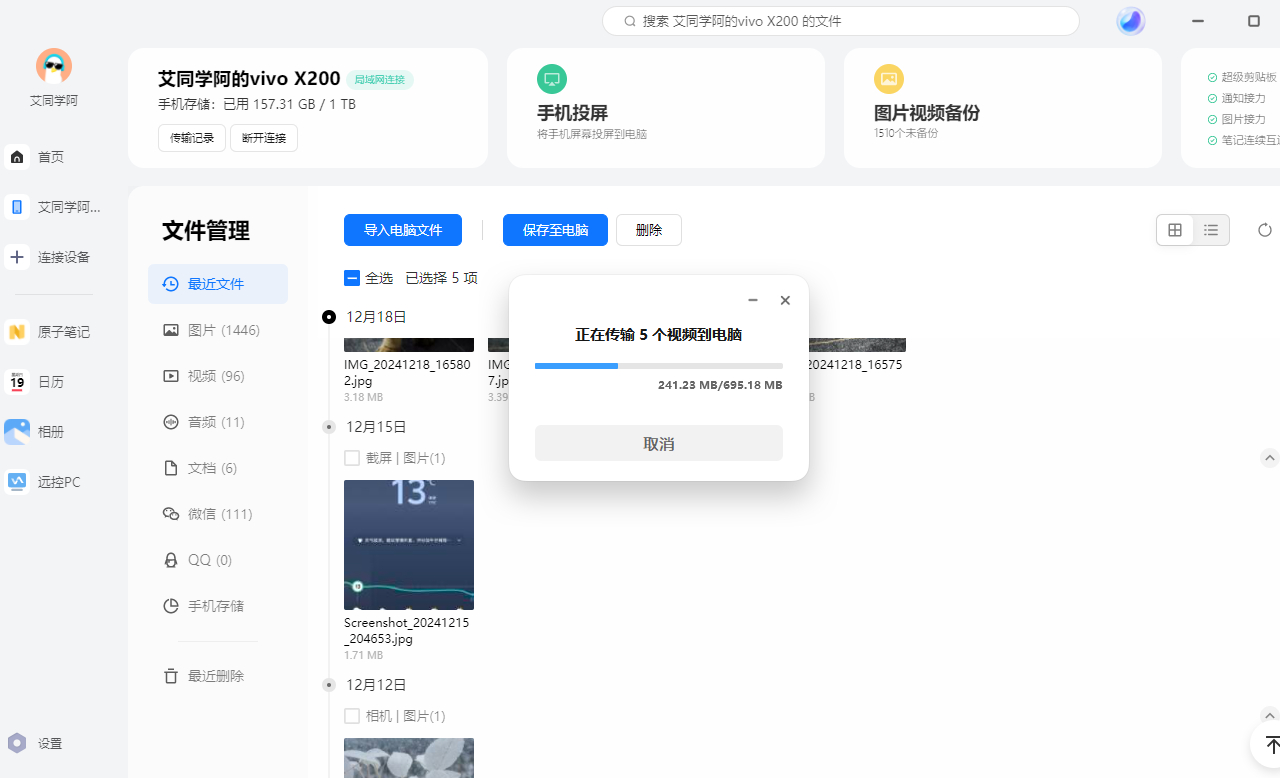Collapse the 12月15日 group
Image resolution: width=1280 pixels, height=778 pixels.
coord(1270,458)
